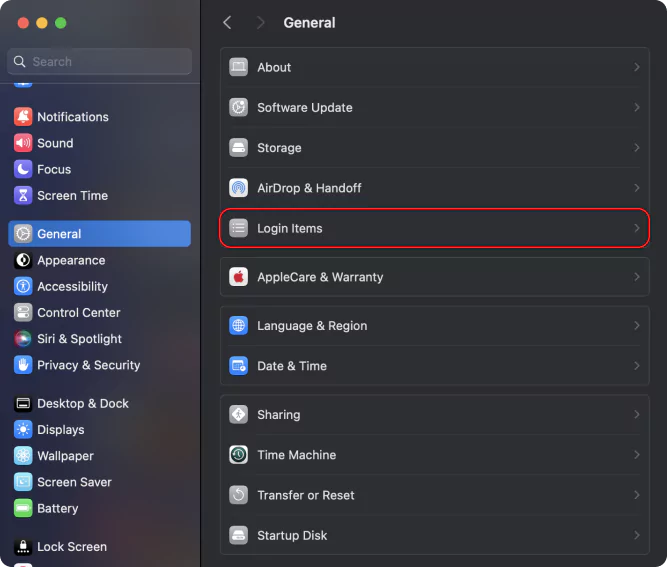The image size is (667, 567).
Task: Click the AppleCare & Warranty apple icon
Action: coord(238,277)
